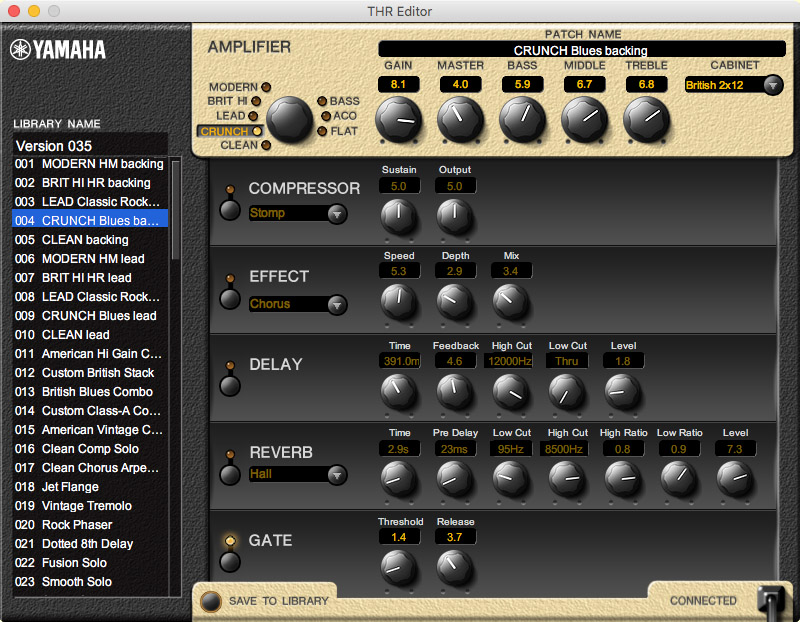Click the Save to Library round button
Screen dimensions: 800x622
click(210, 601)
